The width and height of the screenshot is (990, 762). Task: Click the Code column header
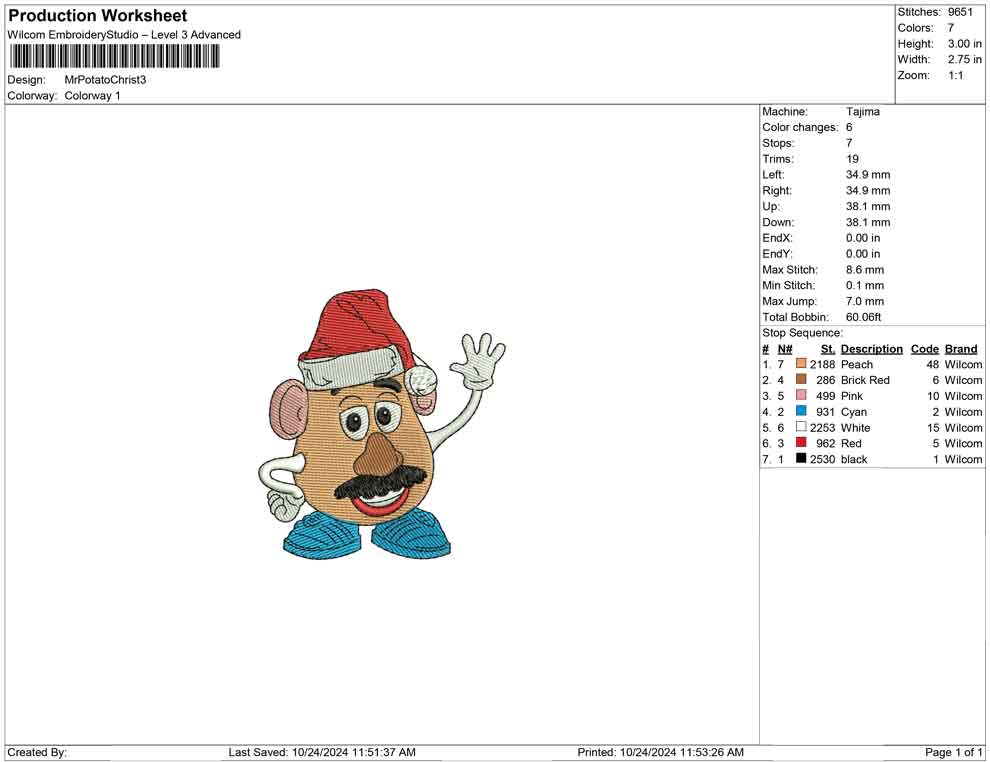[x=925, y=349]
